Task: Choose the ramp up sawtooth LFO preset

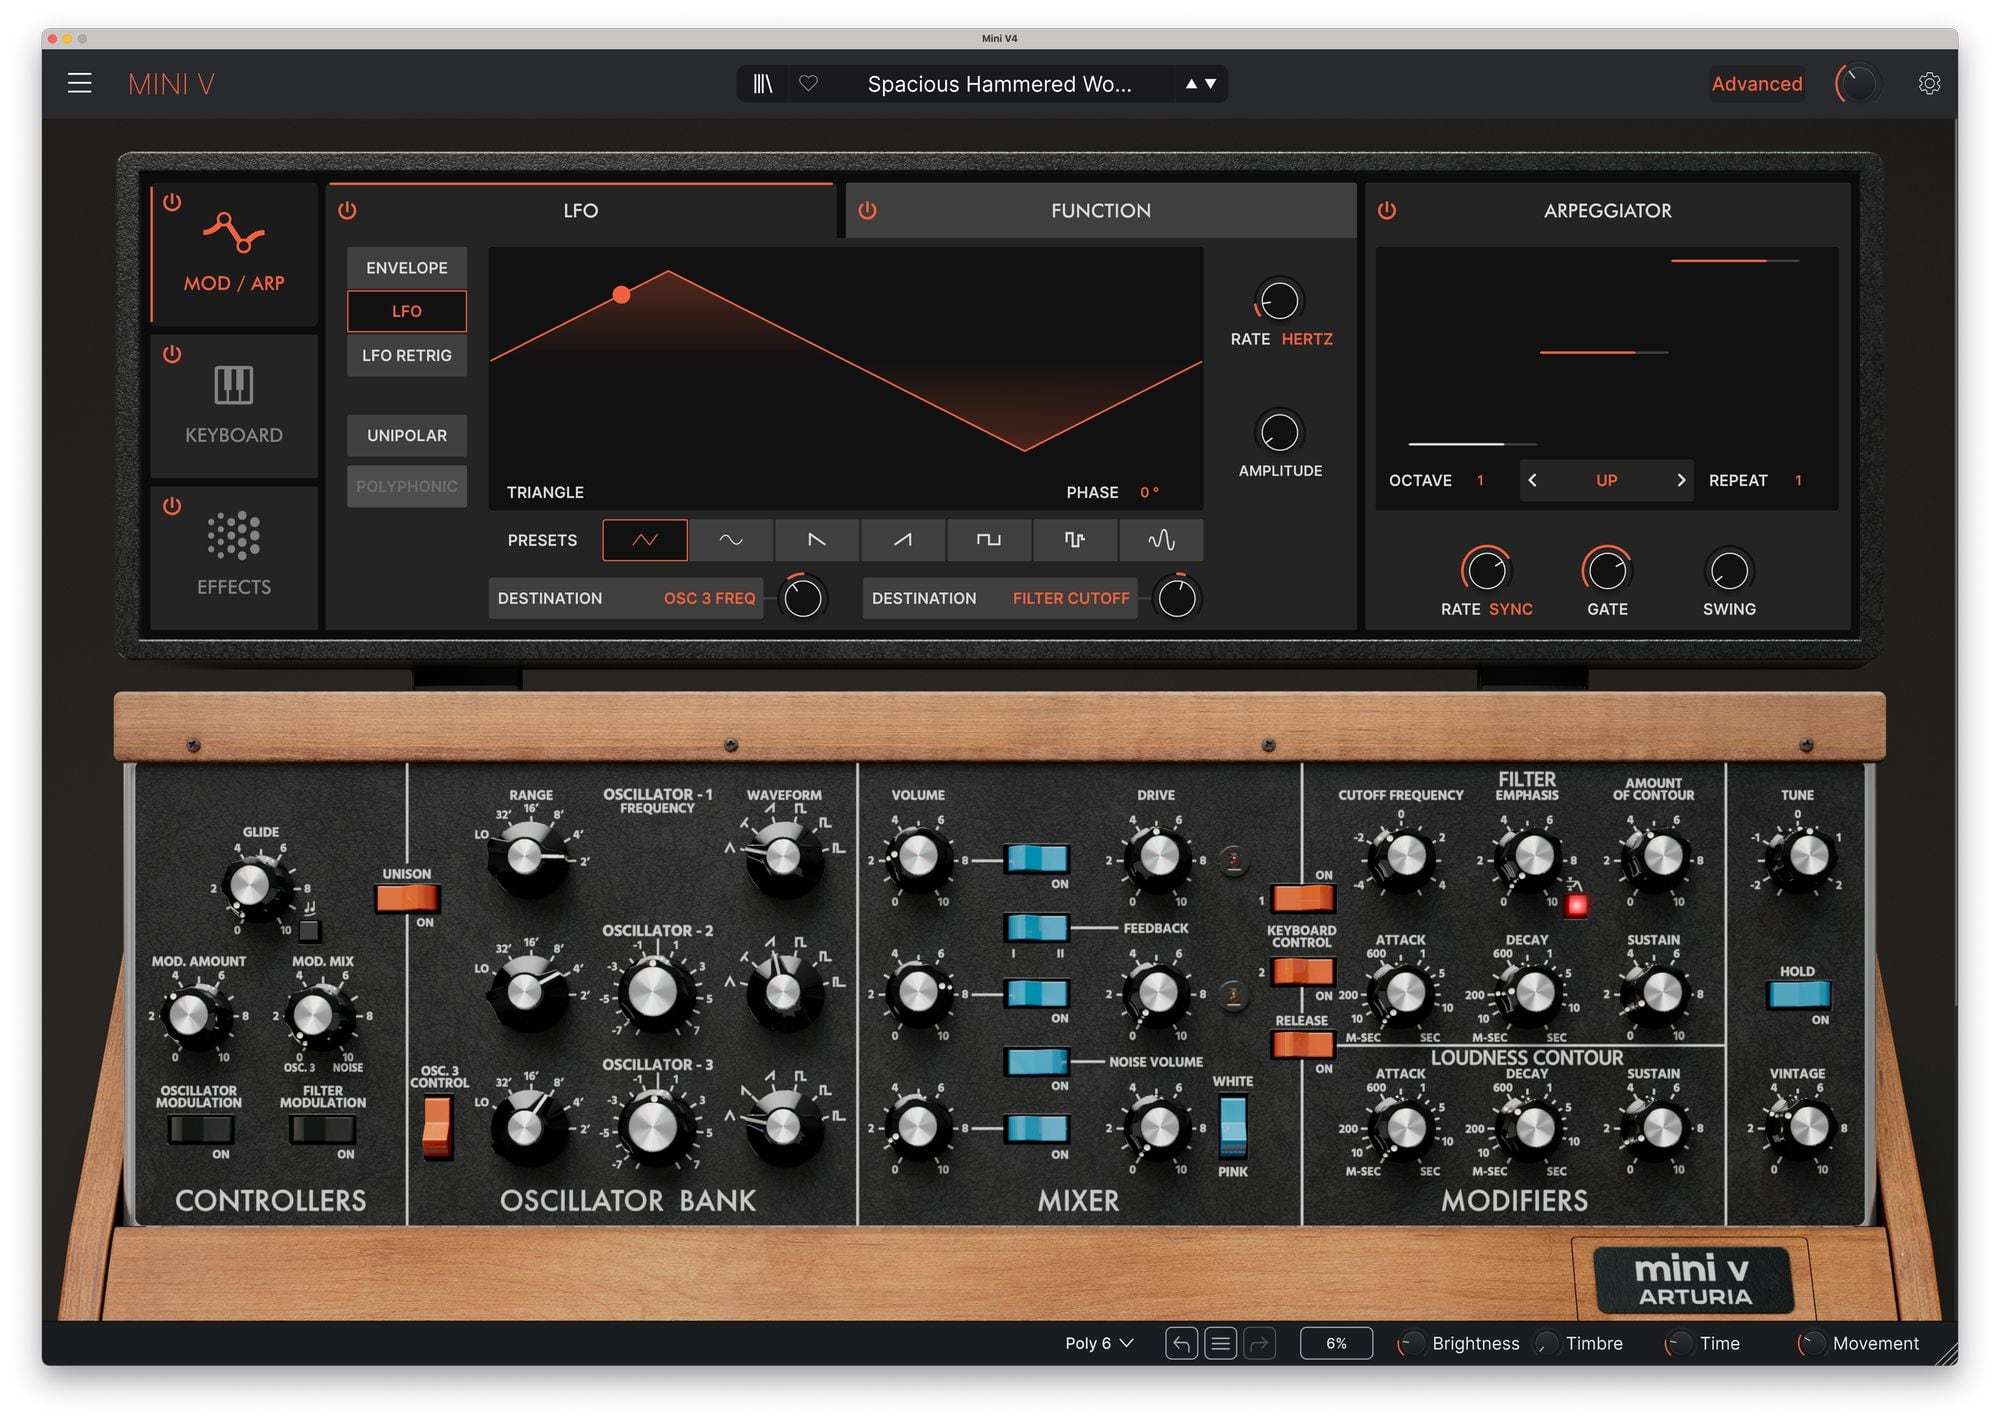Action: 902,540
